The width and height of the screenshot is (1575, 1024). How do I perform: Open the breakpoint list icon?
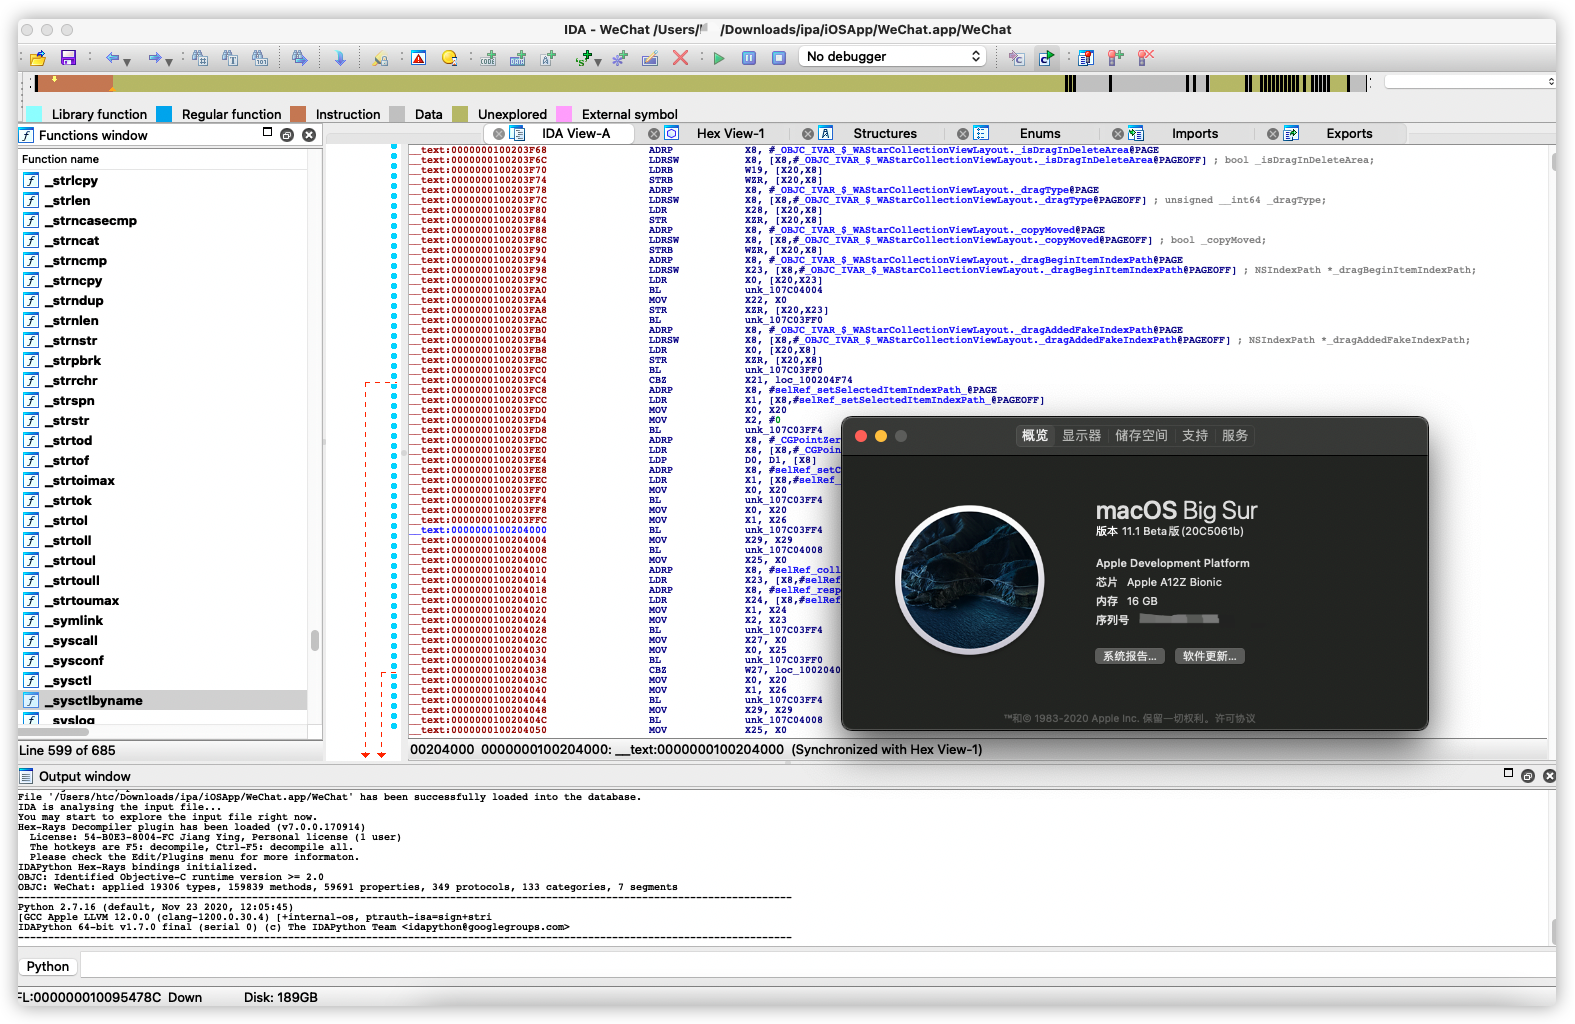(1086, 58)
